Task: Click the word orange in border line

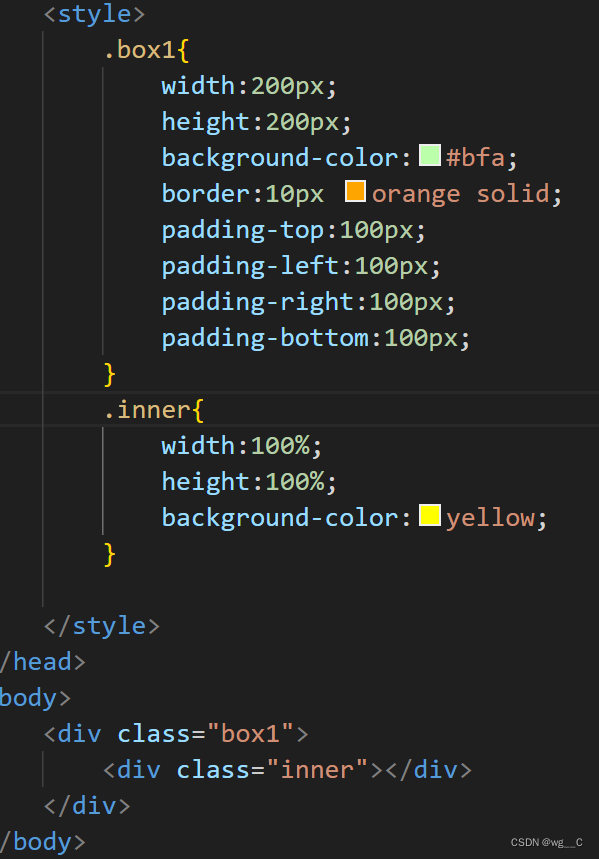Action: (416, 194)
